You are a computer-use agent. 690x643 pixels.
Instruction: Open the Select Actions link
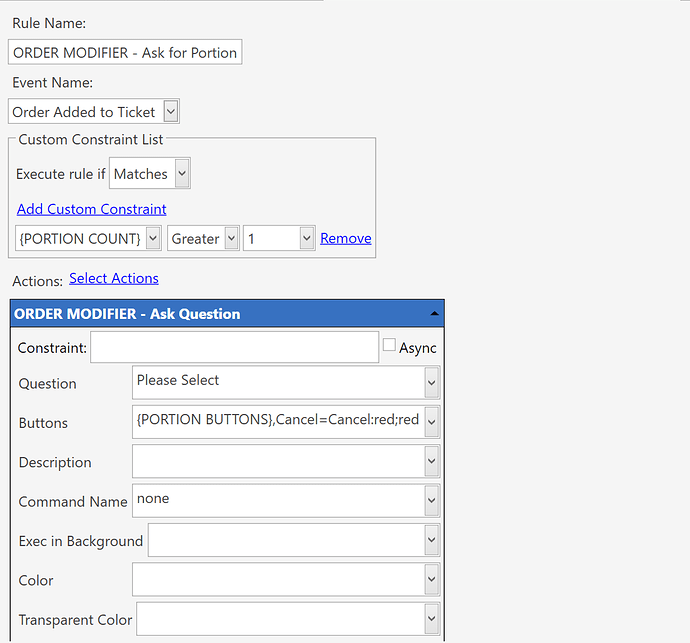pos(114,278)
